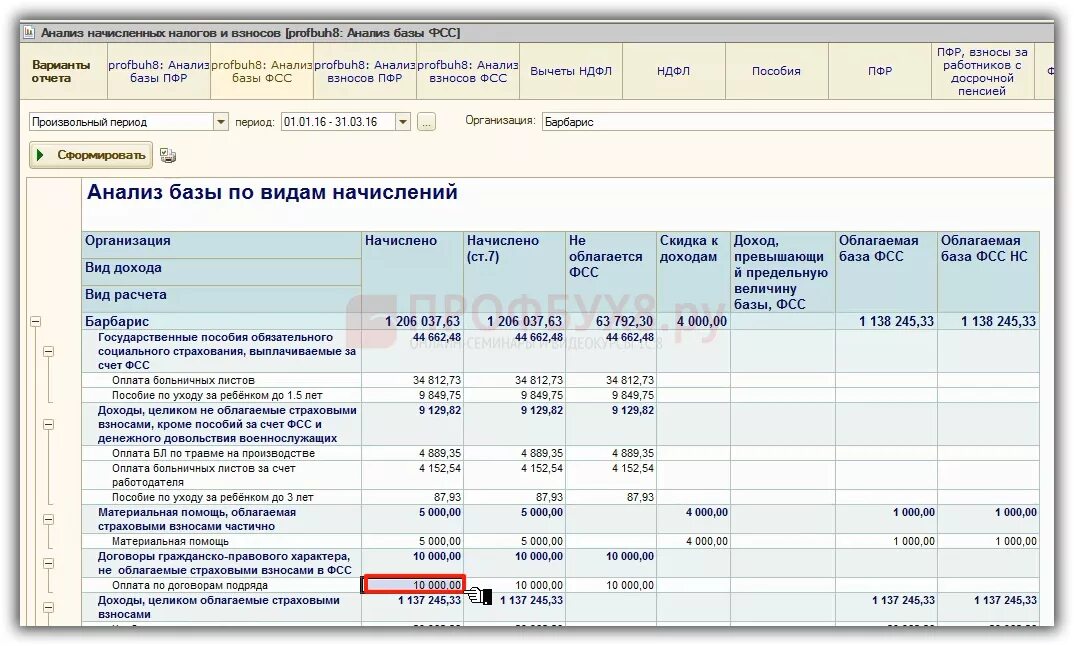Click the Вид дохода header label
The image size is (1074, 646).
coord(123,268)
